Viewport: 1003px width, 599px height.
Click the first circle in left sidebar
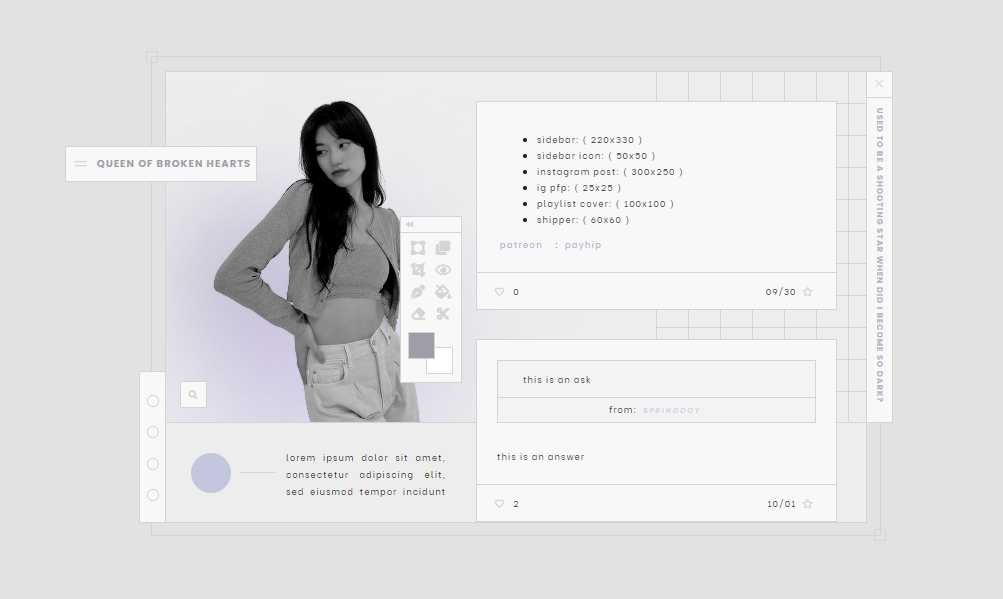(153, 401)
